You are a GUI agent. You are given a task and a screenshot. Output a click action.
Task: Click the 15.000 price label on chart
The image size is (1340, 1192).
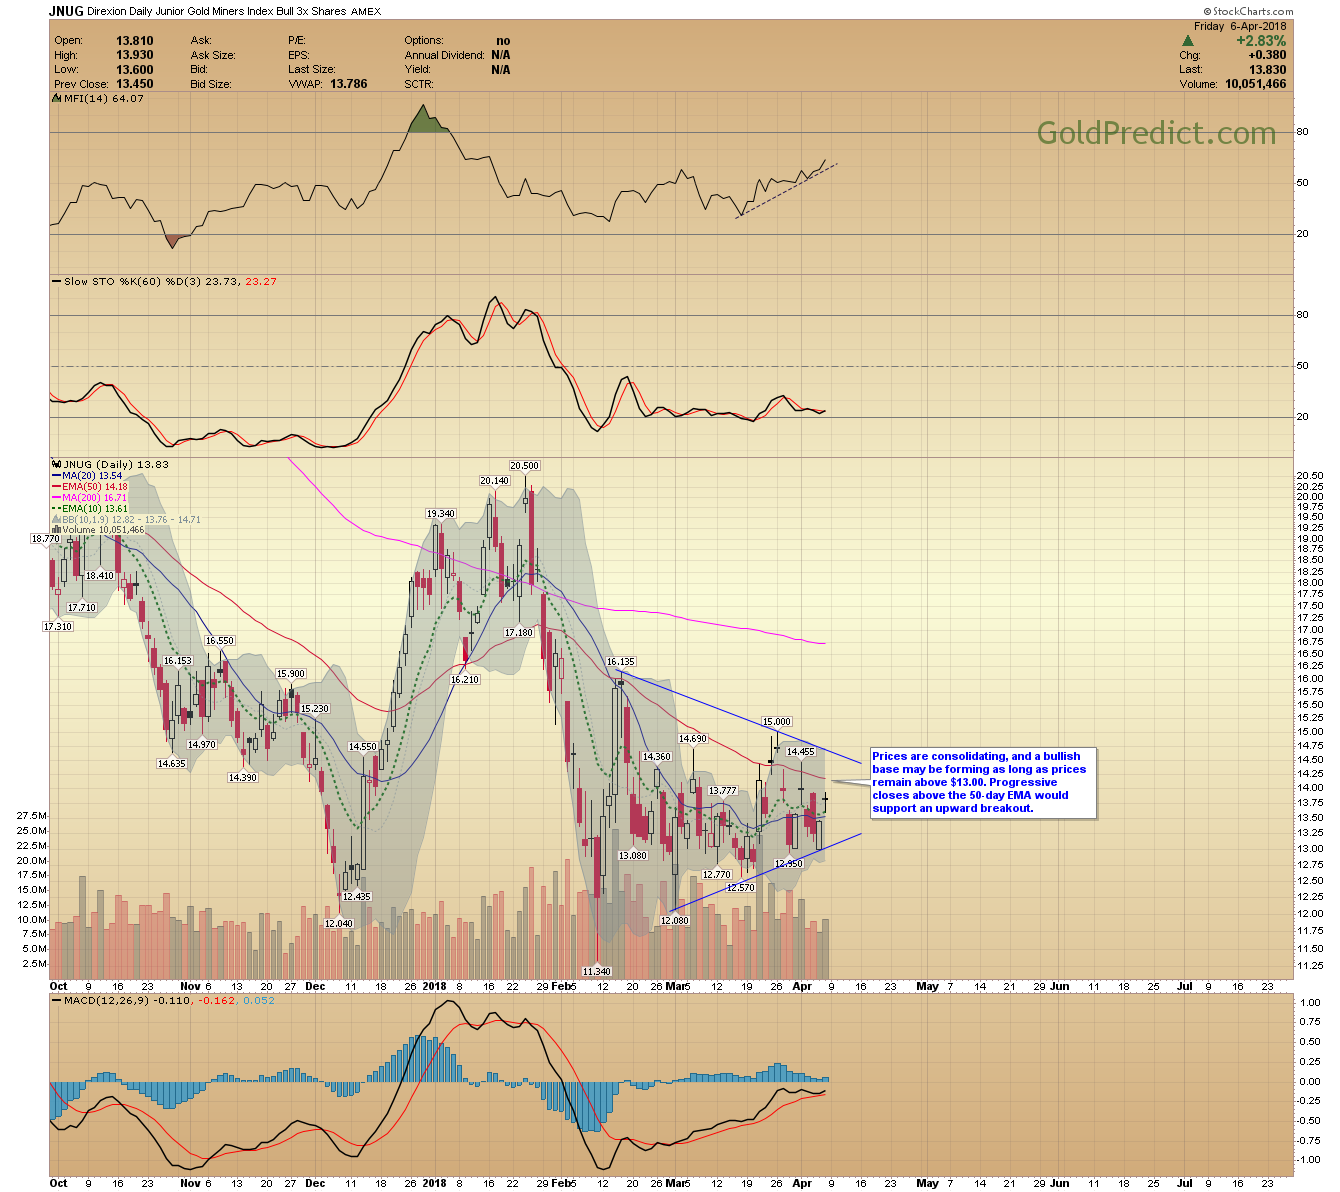click(x=776, y=722)
